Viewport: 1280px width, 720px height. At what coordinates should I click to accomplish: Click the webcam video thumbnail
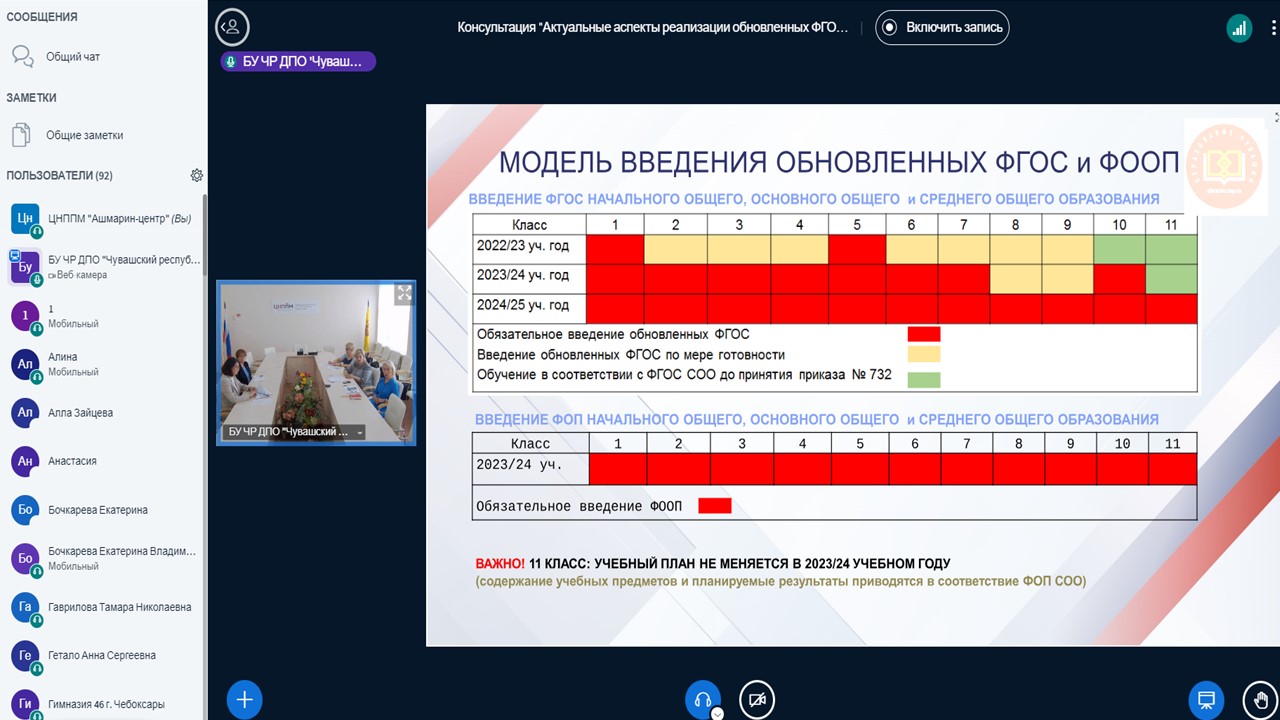[316, 362]
